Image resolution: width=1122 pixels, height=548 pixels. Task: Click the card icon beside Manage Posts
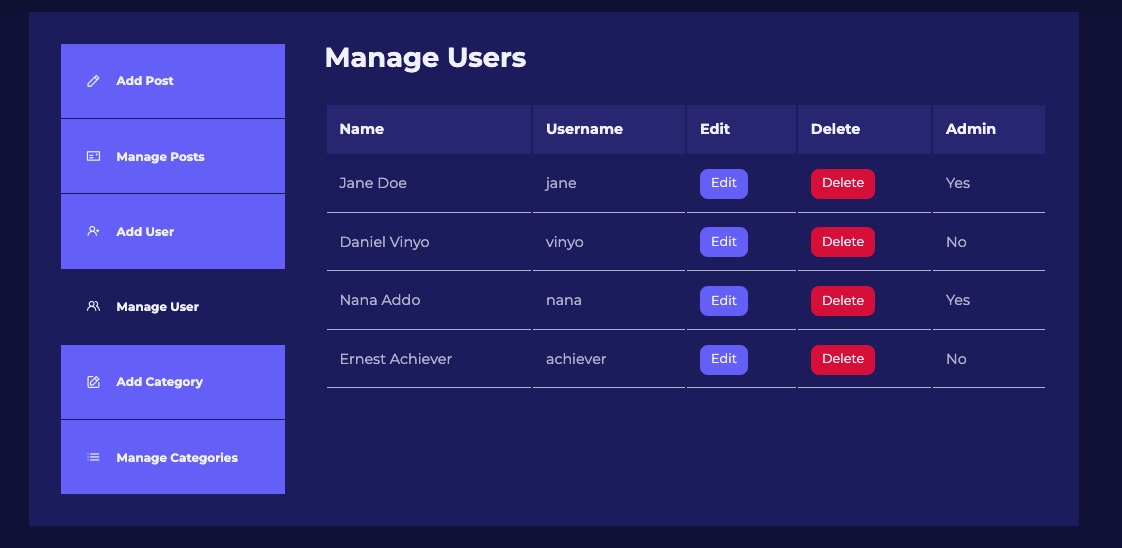(93, 156)
